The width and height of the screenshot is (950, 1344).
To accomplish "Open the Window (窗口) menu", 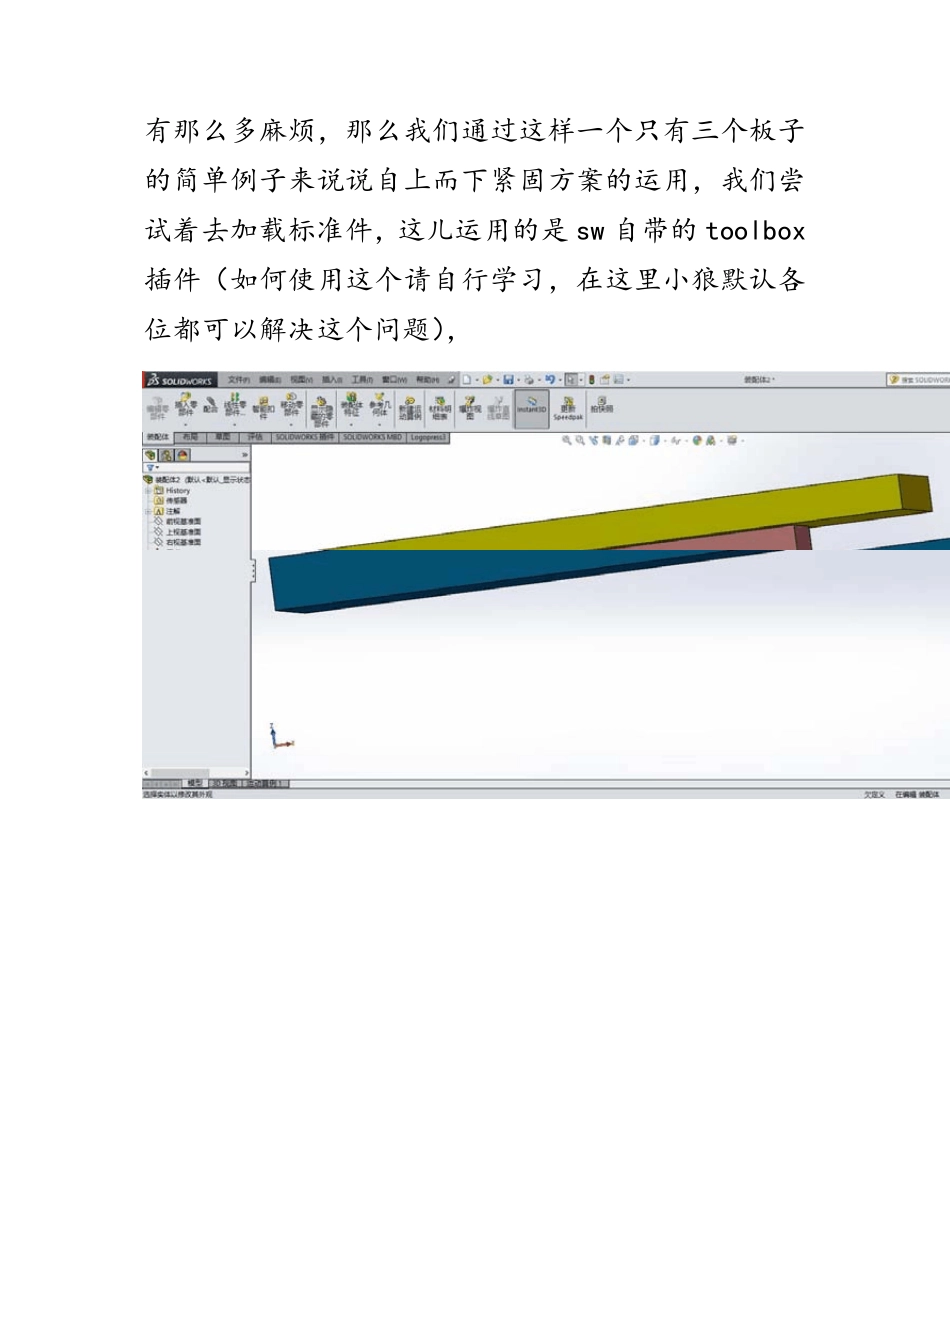I will (x=395, y=380).
